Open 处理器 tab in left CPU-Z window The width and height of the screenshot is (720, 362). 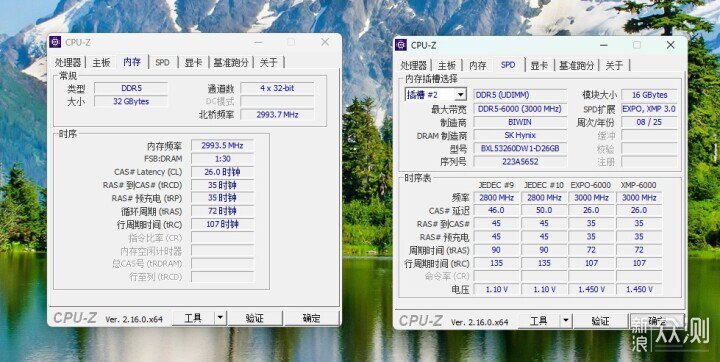pos(68,62)
